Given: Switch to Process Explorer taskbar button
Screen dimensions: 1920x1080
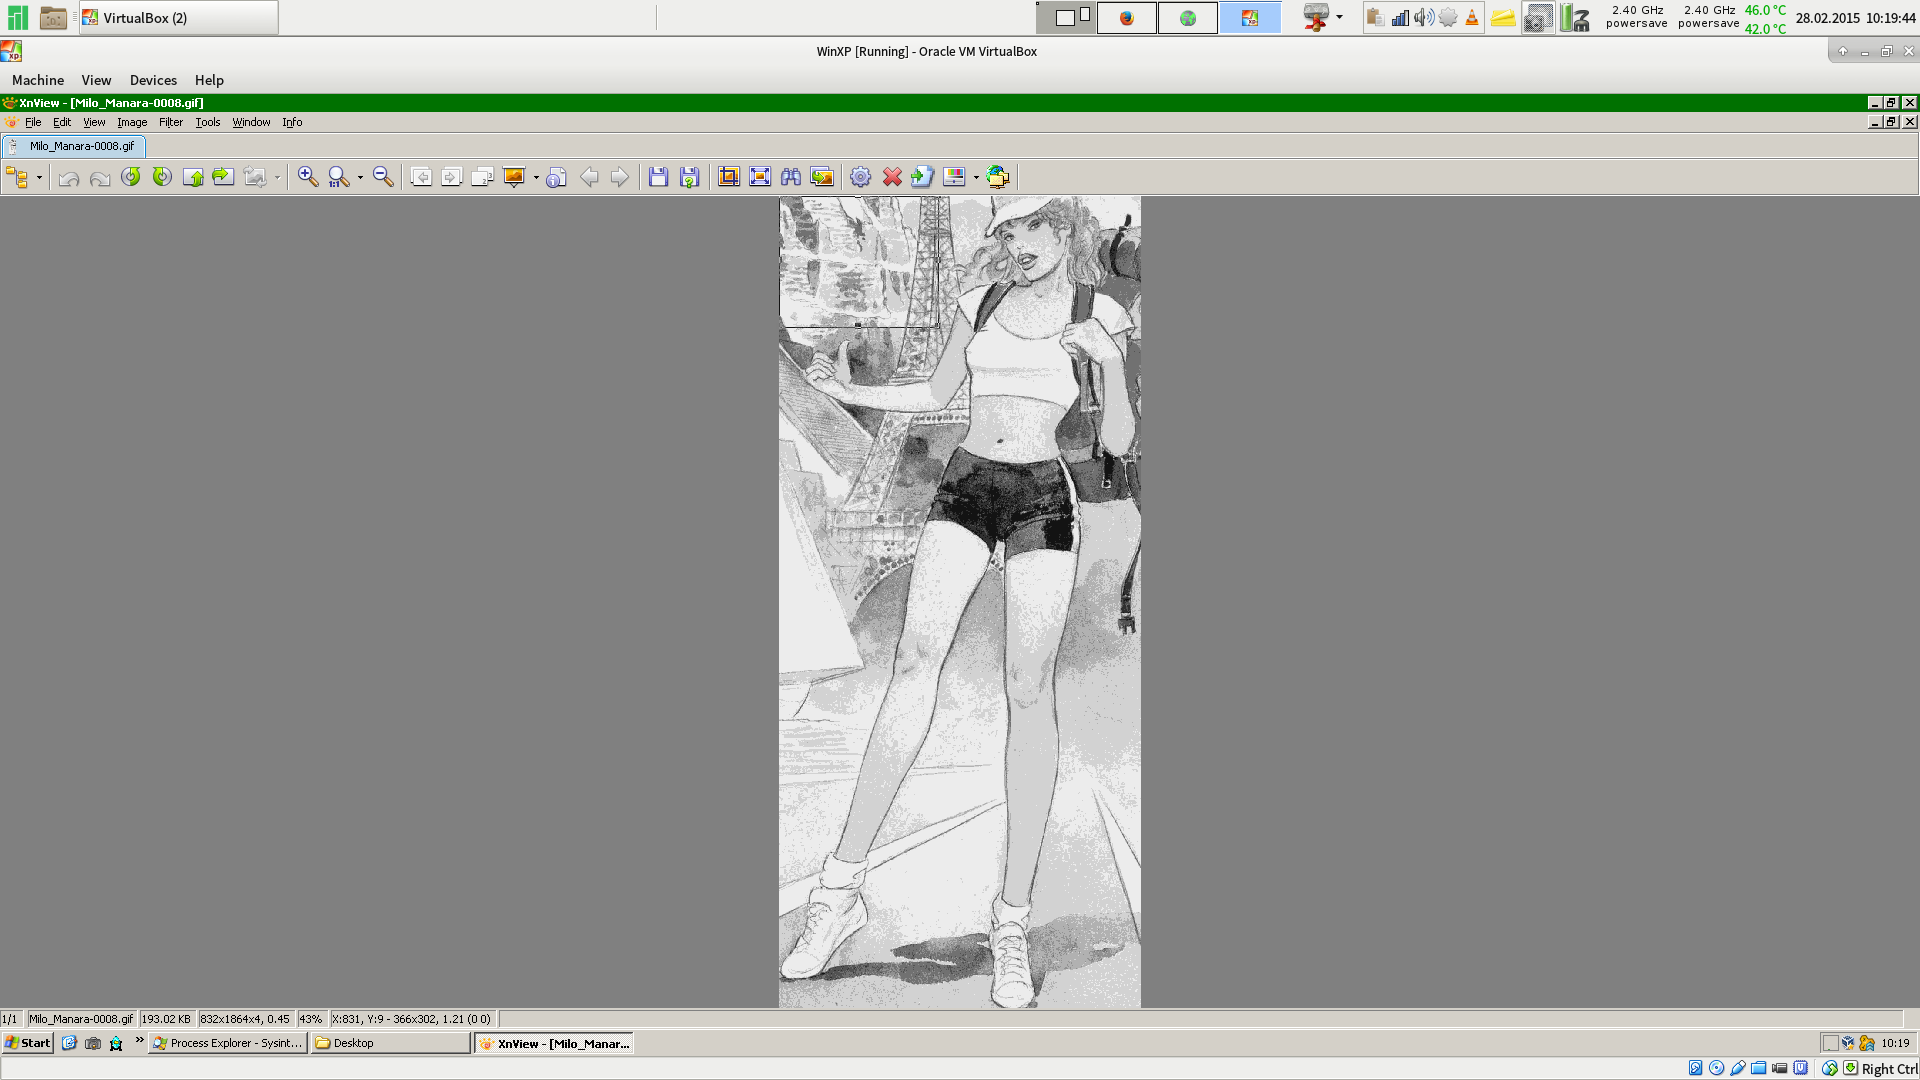Looking at the screenshot, I should (228, 1043).
